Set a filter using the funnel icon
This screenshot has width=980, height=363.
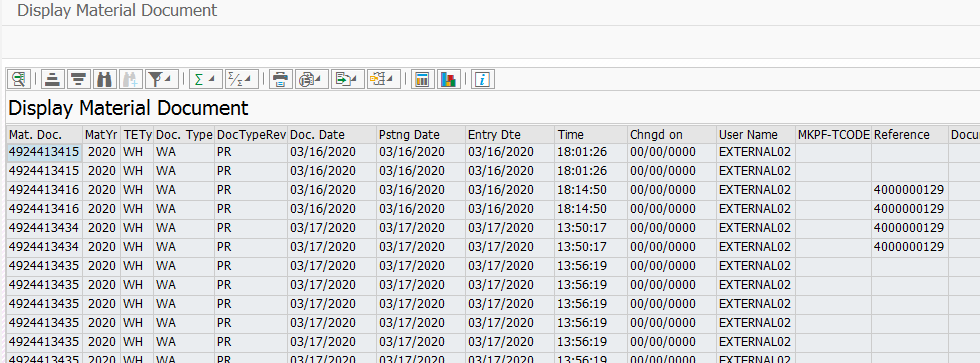pyautogui.click(x=156, y=79)
